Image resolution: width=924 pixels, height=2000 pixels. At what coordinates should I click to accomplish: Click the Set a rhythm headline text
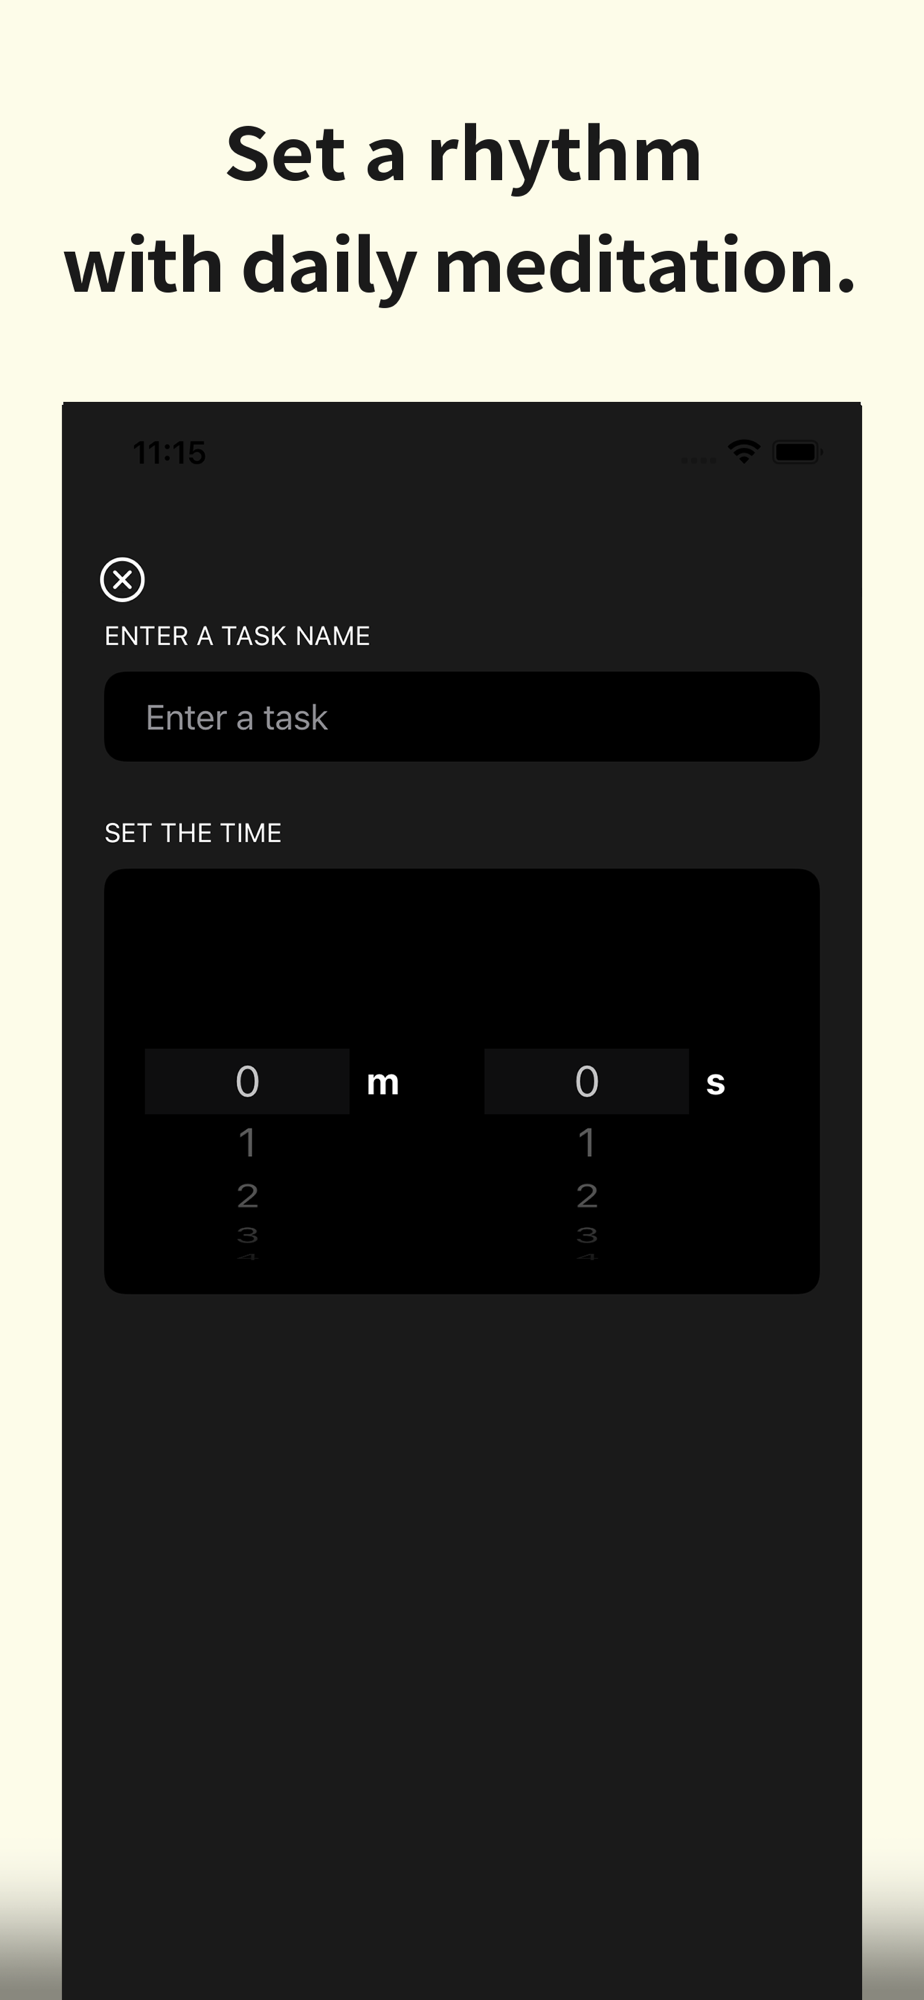click(x=463, y=156)
